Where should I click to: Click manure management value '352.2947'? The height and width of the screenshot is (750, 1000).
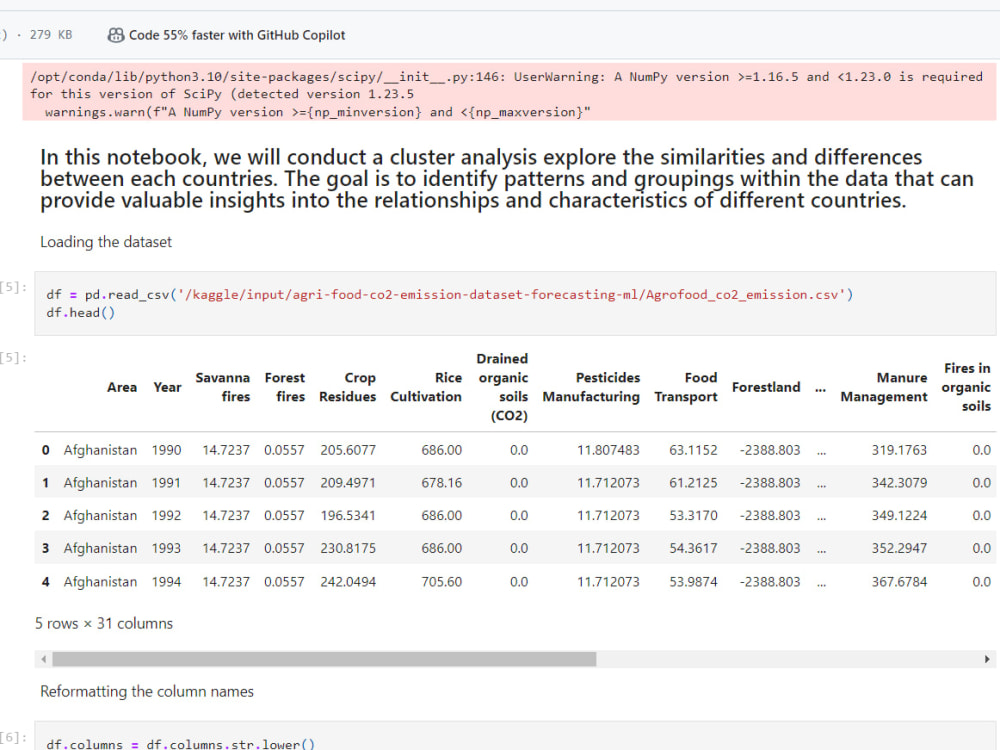pos(899,548)
